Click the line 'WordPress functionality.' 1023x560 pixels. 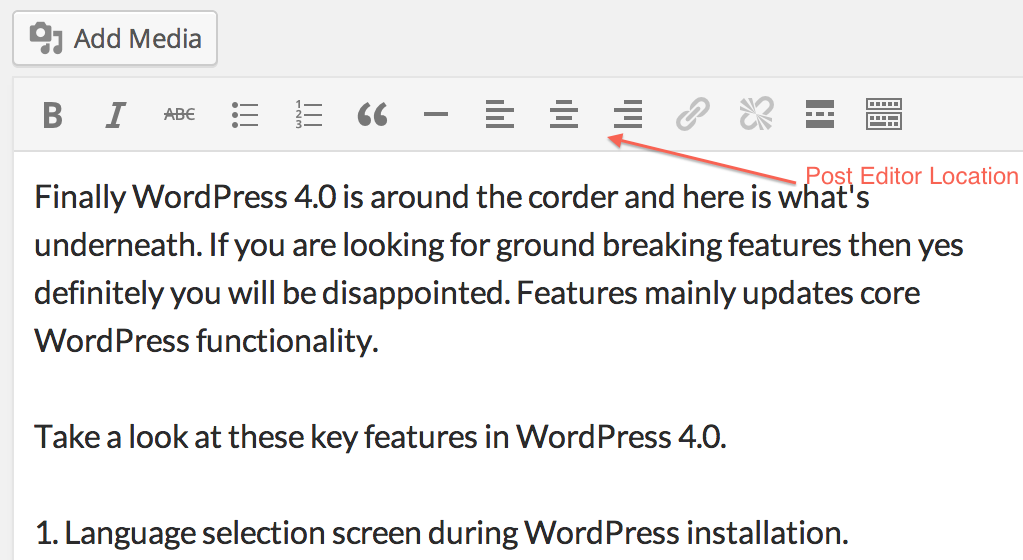[x=206, y=341]
